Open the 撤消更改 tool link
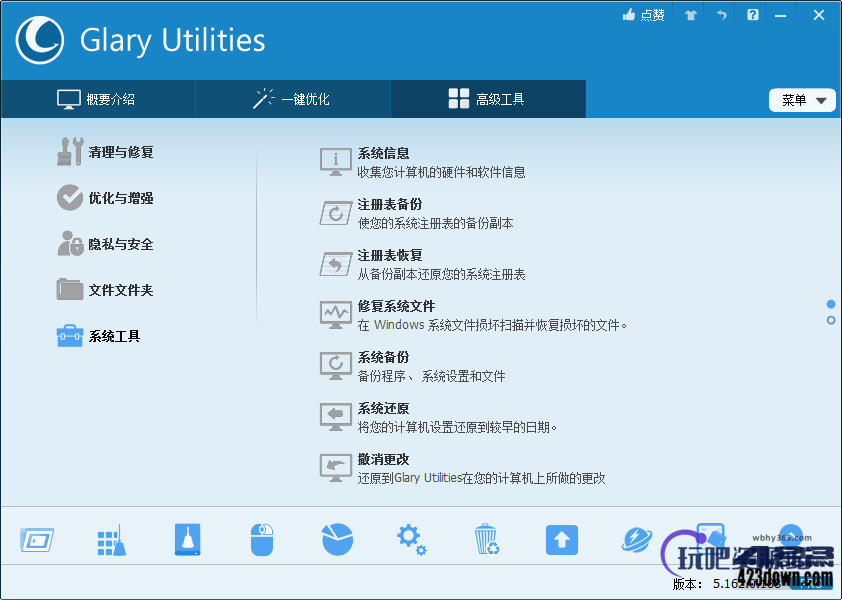The image size is (842, 600). coord(383,459)
